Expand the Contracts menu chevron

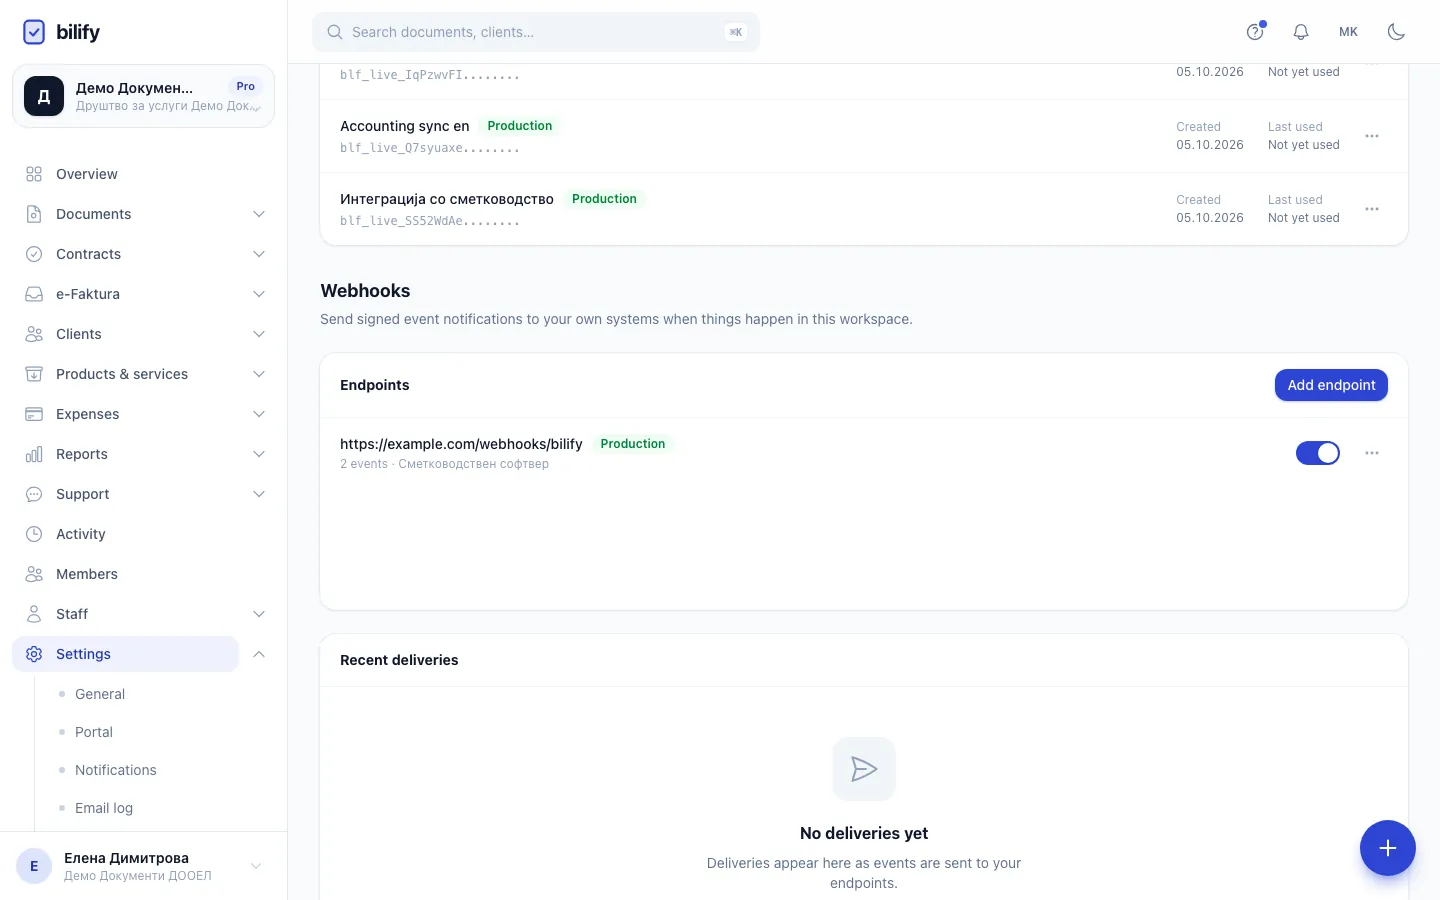pos(259,254)
